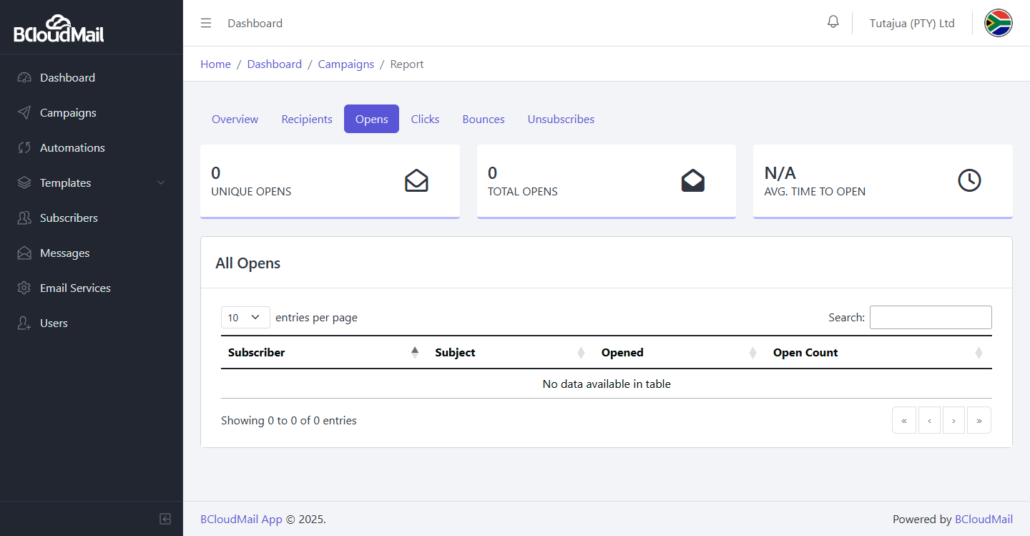This screenshot has height=536, width=1030.
Task: Go to last page pagination button
Action: [x=979, y=420]
